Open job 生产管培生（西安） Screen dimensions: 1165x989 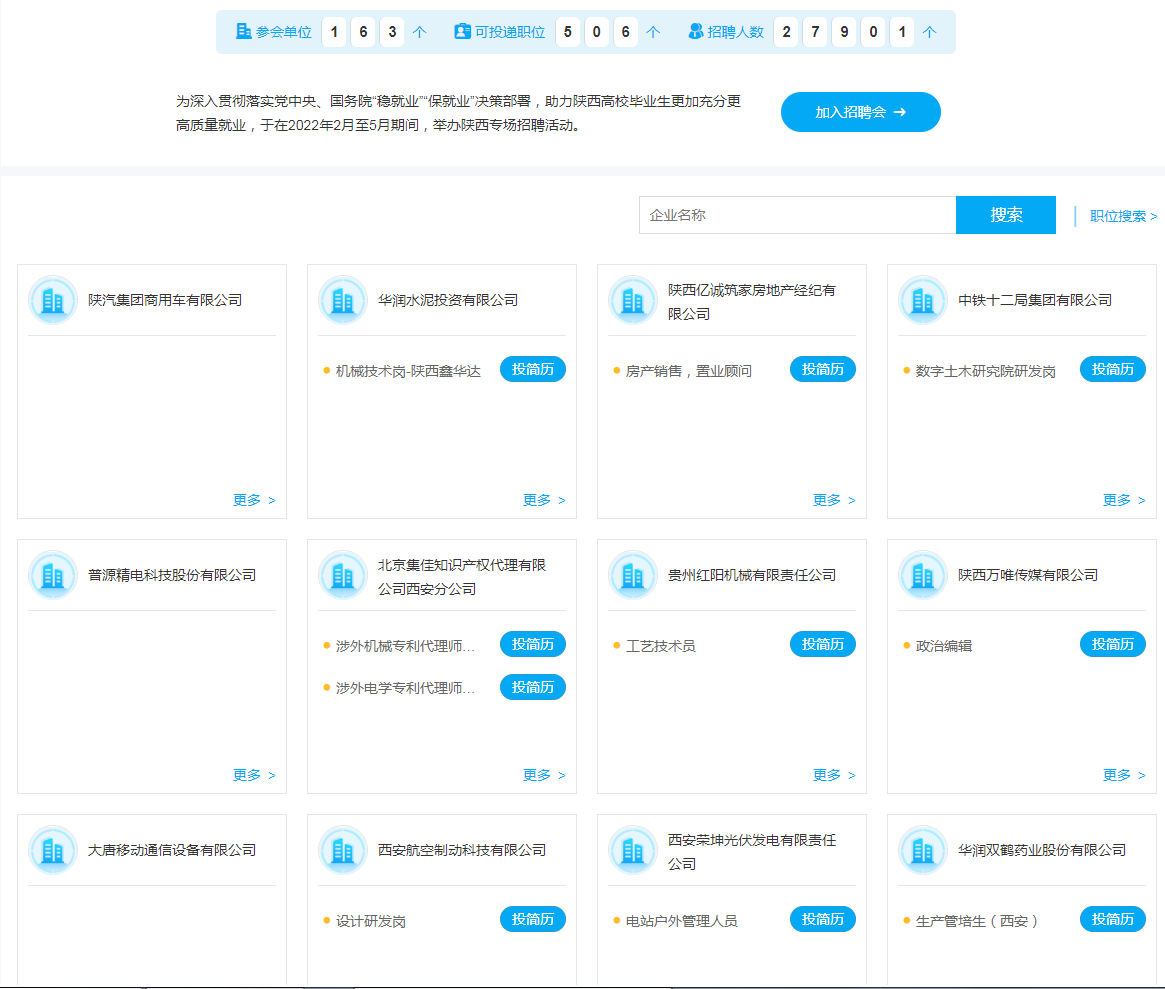tap(977, 921)
